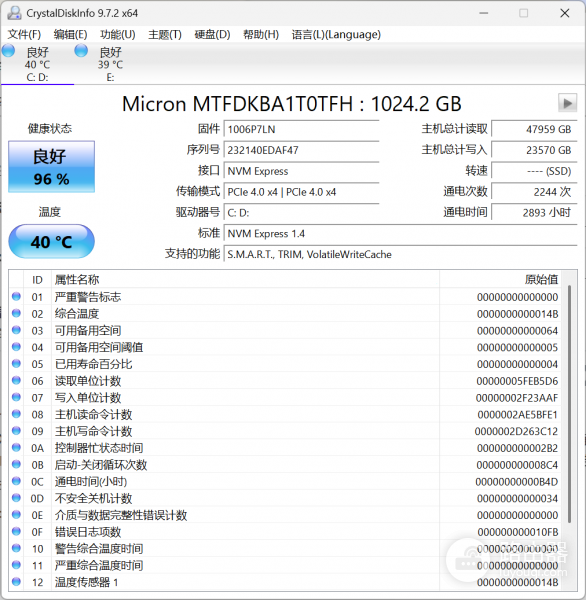Select the 已用寿命百分比 attribute name
The width and height of the screenshot is (586, 600).
point(93,364)
